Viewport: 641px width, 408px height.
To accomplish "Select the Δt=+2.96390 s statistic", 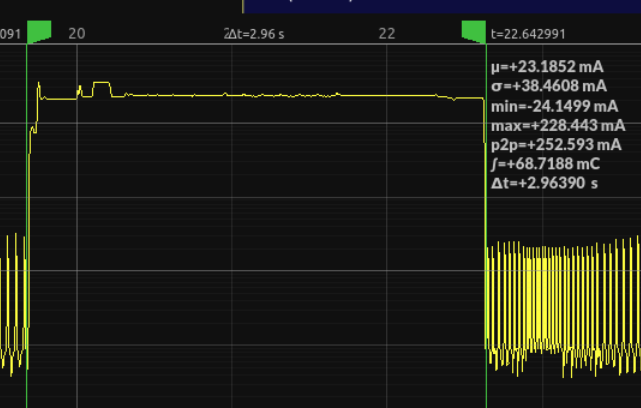I will point(545,184).
